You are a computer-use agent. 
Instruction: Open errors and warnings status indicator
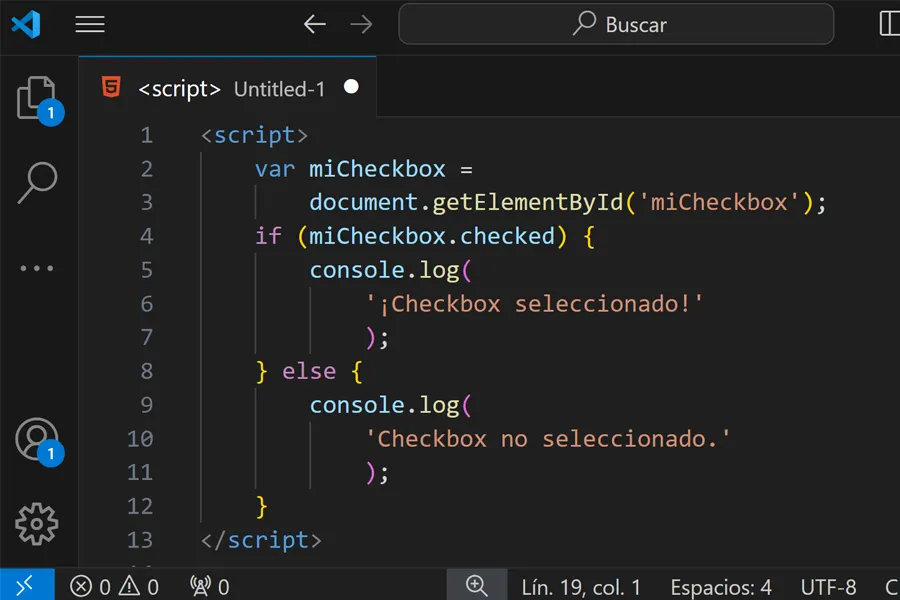click(x=114, y=587)
